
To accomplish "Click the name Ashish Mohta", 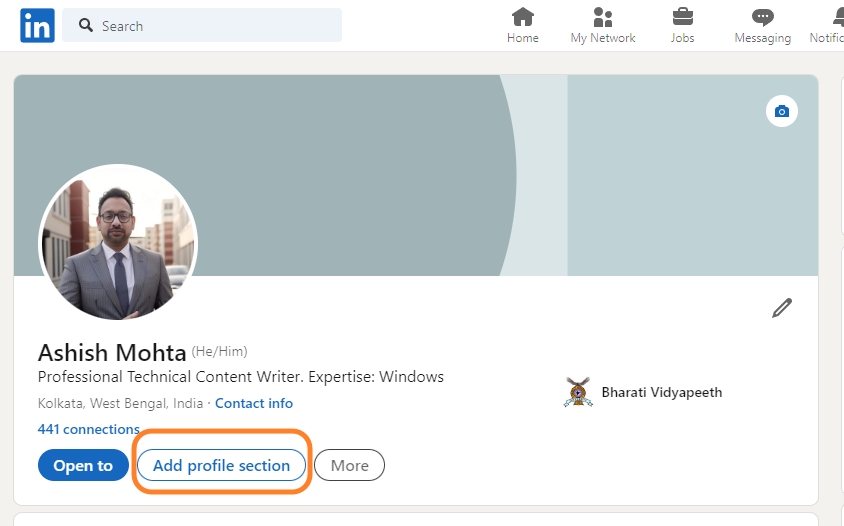I will [112, 353].
